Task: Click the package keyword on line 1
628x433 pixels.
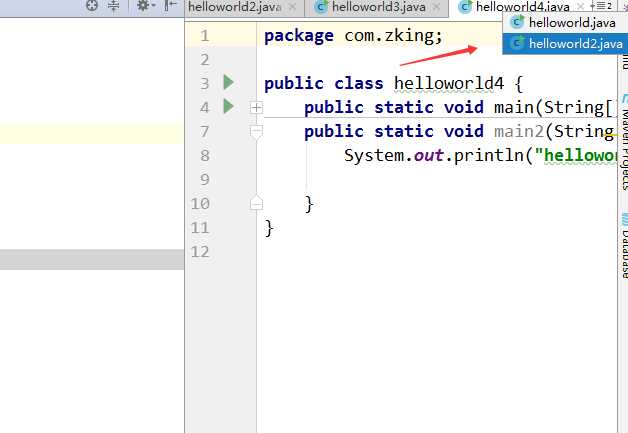Action: [299, 36]
